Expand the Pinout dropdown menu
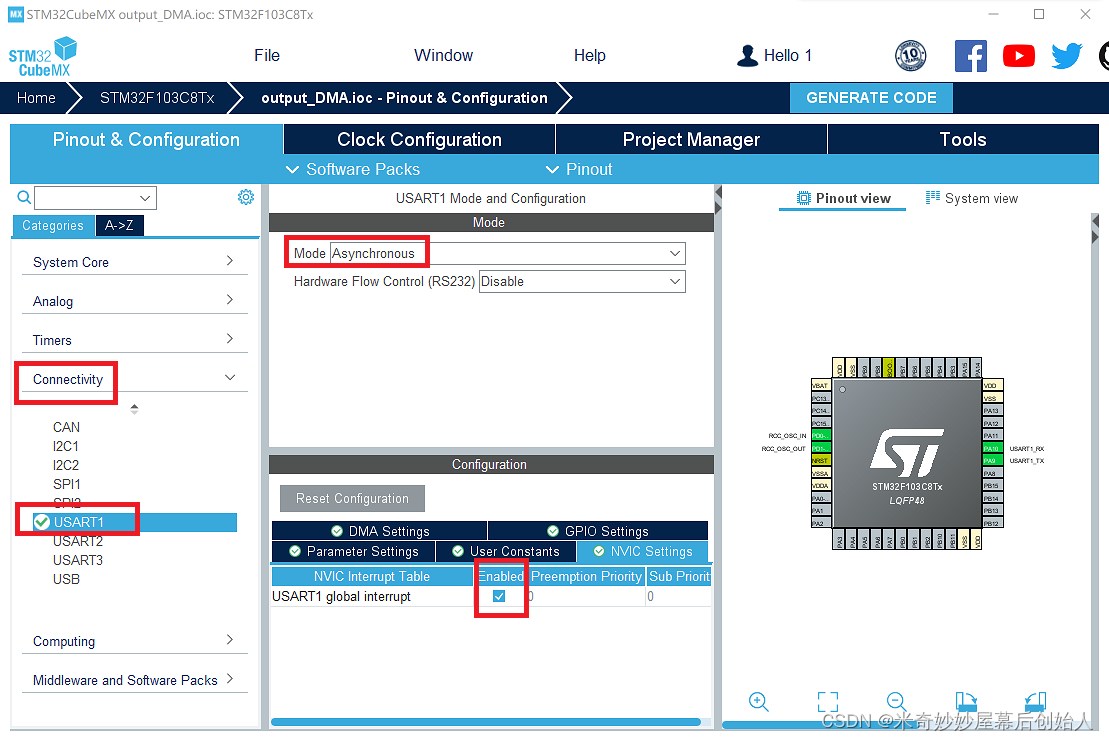Screen dimensions: 1109x741 click(579, 169)
